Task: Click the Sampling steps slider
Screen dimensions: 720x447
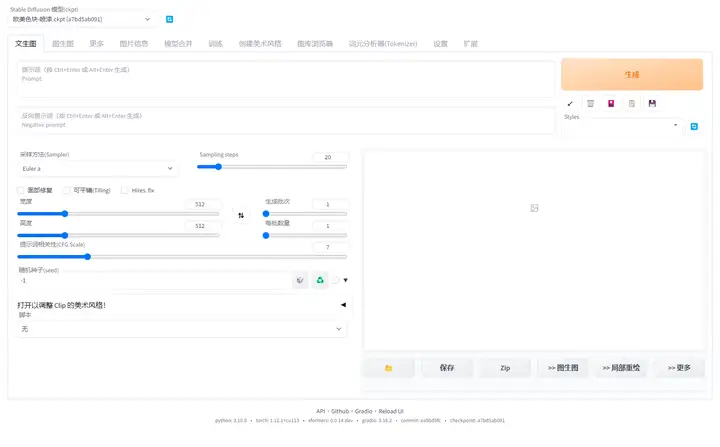Action: [273, 167]
